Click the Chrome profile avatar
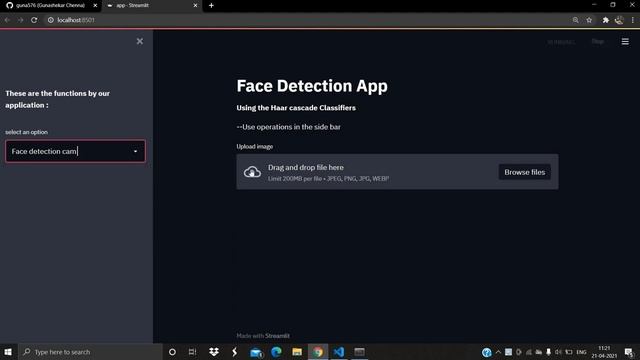This screenshot has width=640, height=360. click(619, 20)
